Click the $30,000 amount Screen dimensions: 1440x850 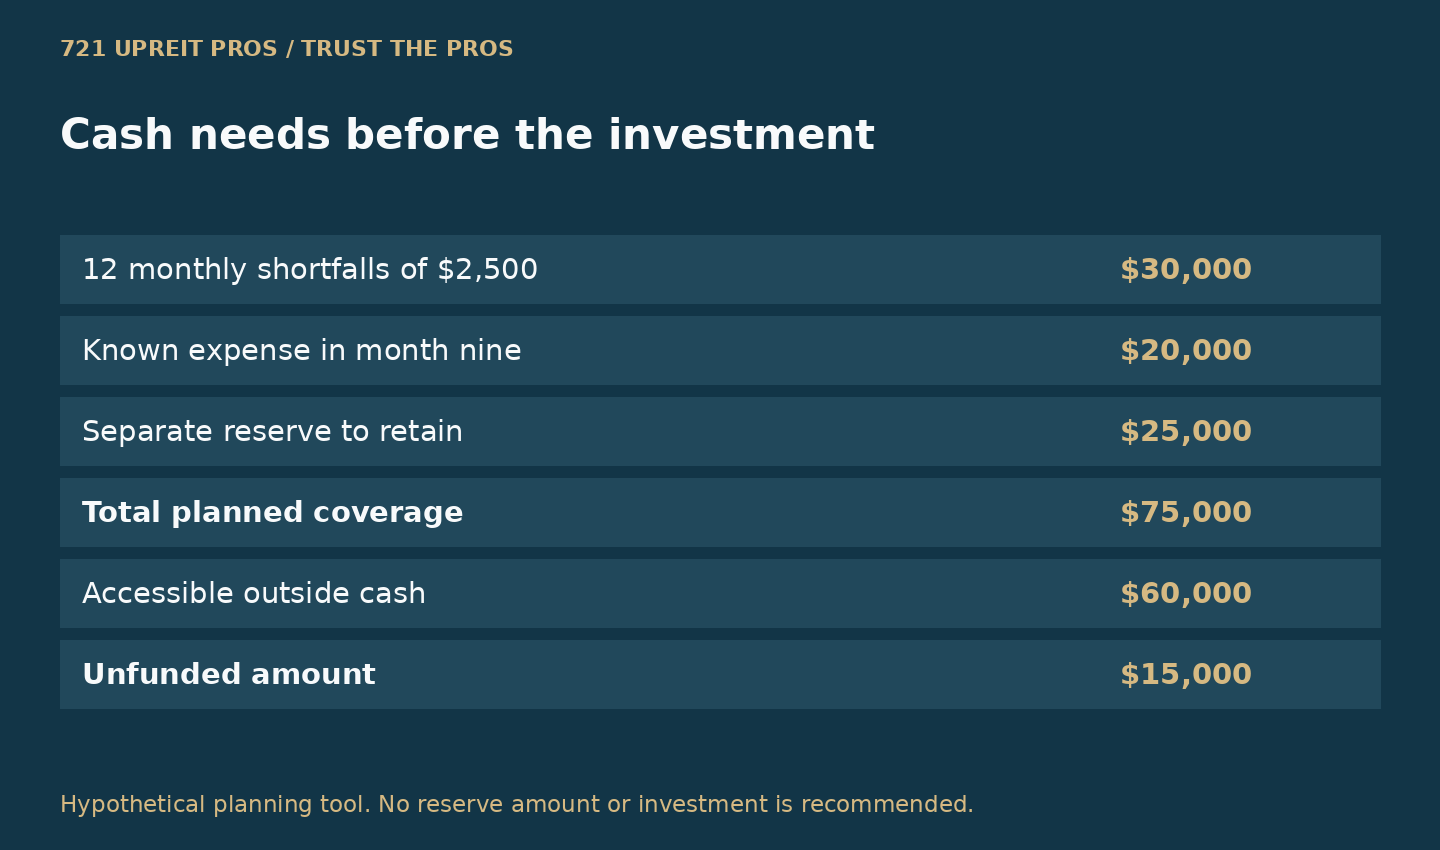pyautogui.click(x=1186, y=270)
